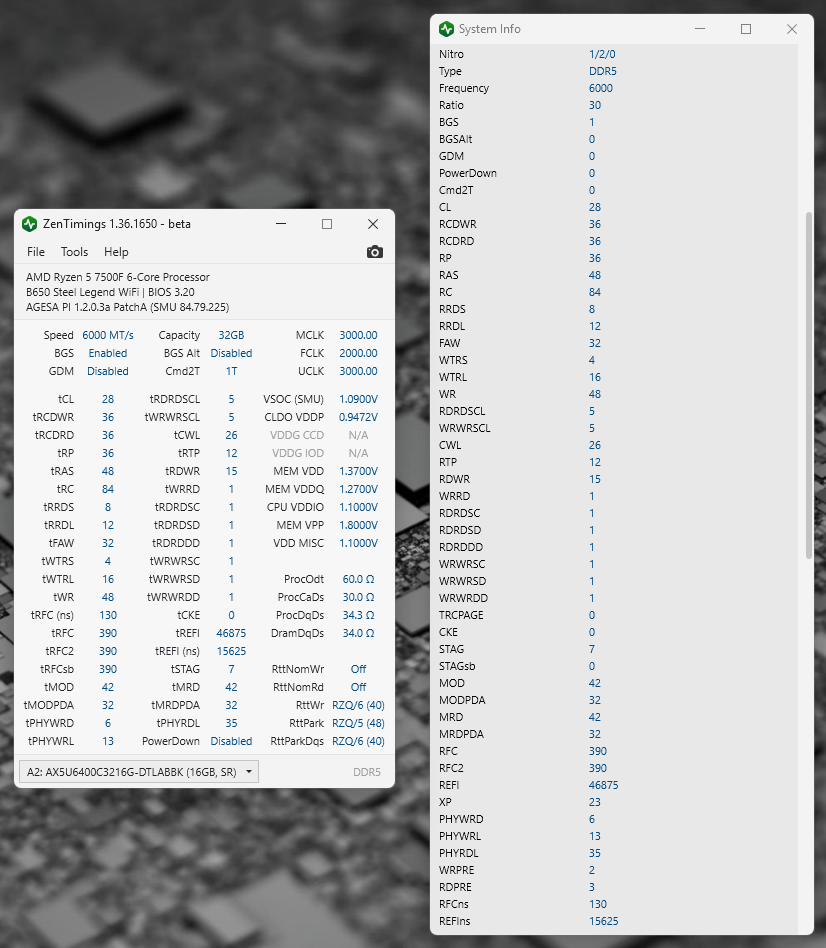Click the MEM VPP 1.8000V value
The width and height of the screenshot is (826, 948).
point(358,525)
